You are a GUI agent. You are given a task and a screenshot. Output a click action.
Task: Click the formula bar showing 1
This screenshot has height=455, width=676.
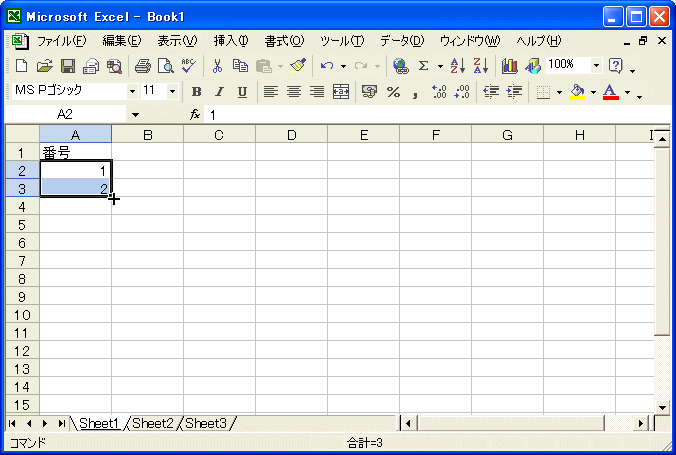point(437,115)
